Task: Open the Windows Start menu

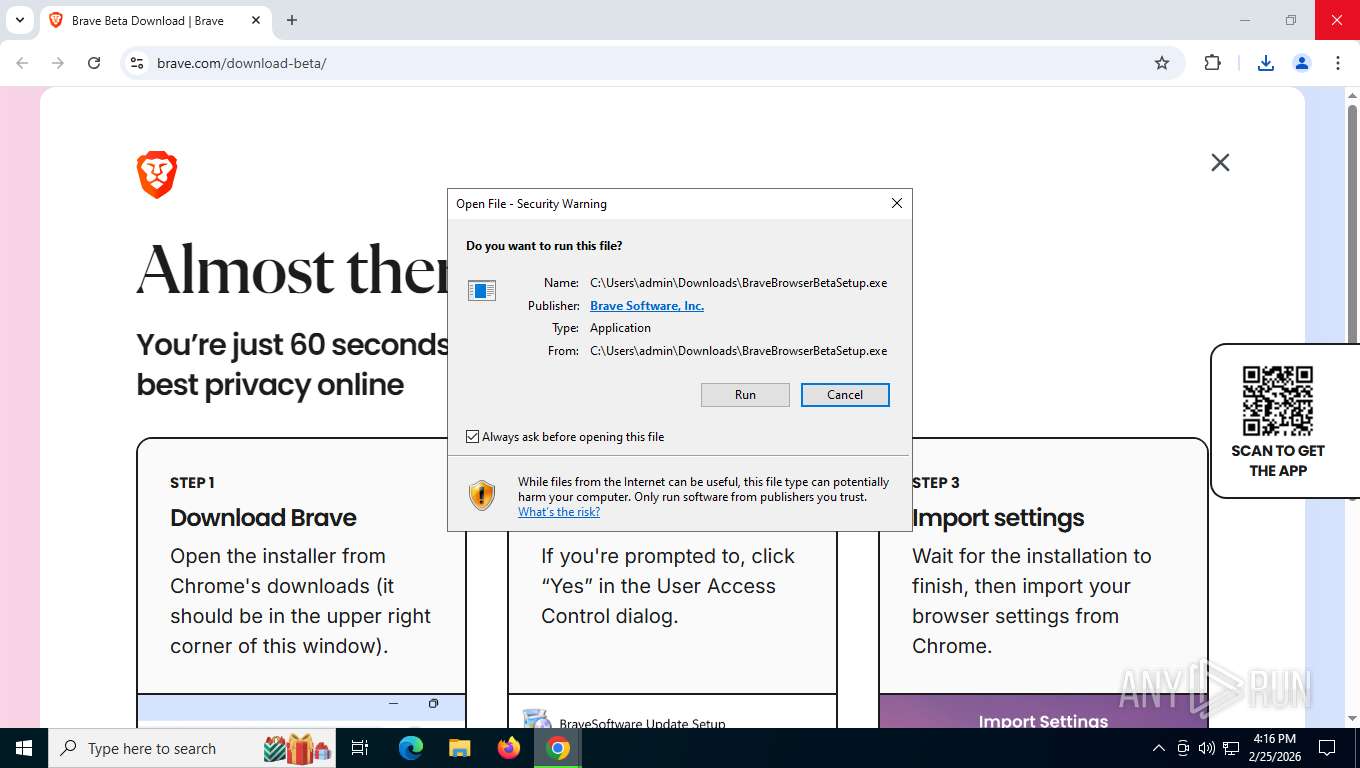Action: pyautogui.click(x=24, y=748)
